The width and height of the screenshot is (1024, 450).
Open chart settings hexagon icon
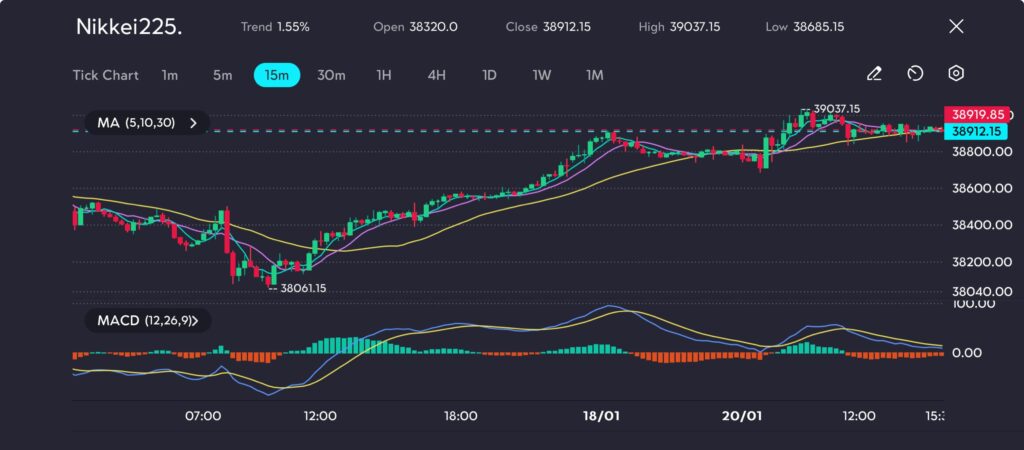coord(956,73)
